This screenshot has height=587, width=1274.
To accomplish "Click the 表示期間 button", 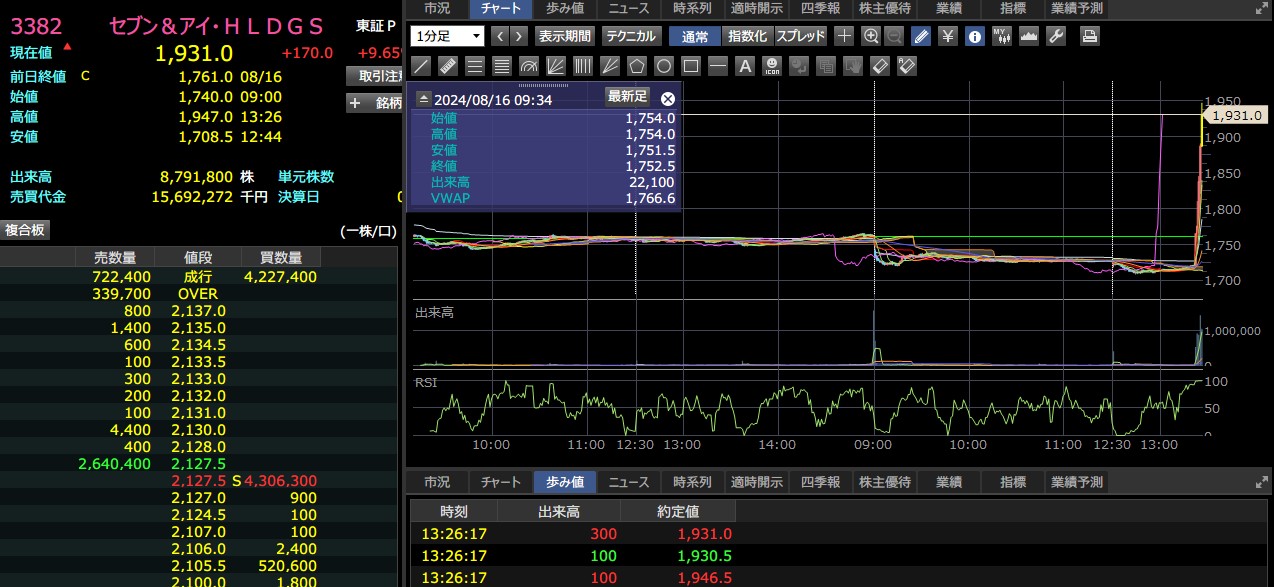I will pos(565,36).
